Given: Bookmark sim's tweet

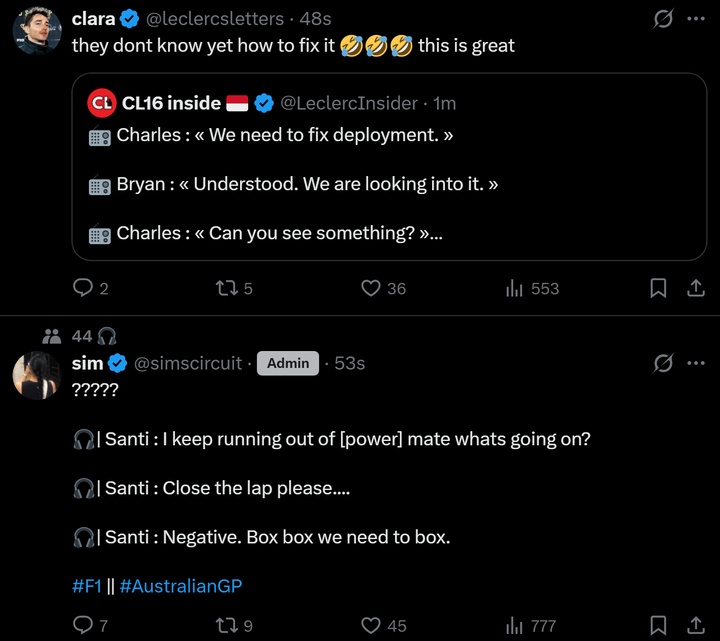Looking at the screenshot, I should click(x=659, y=625).
